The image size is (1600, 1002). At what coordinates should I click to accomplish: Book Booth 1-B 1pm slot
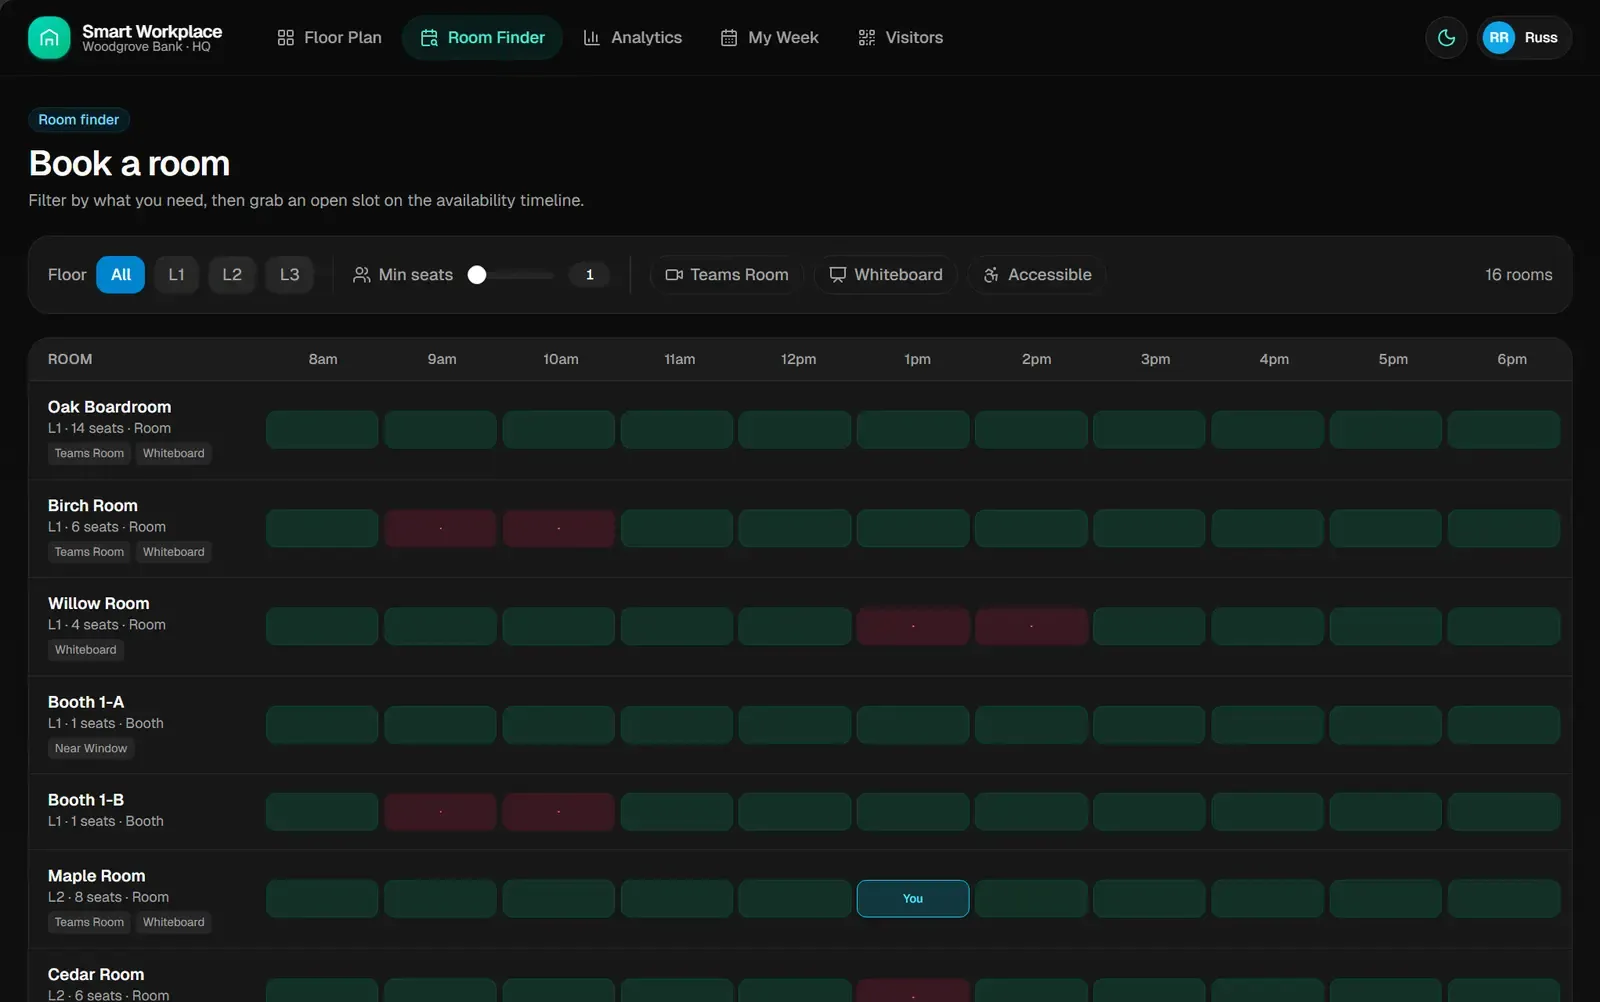(913, 812)
